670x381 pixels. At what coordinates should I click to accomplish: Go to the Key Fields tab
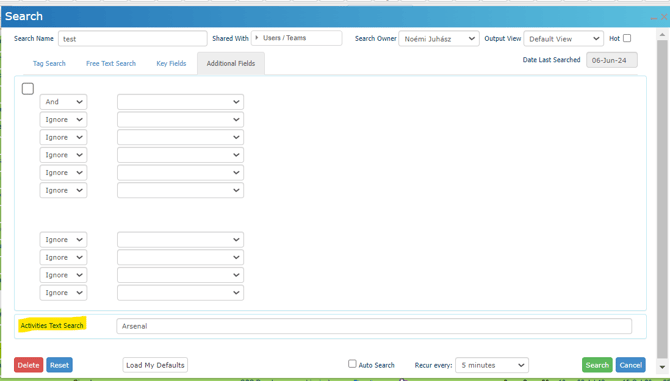(x=171, y=63)
